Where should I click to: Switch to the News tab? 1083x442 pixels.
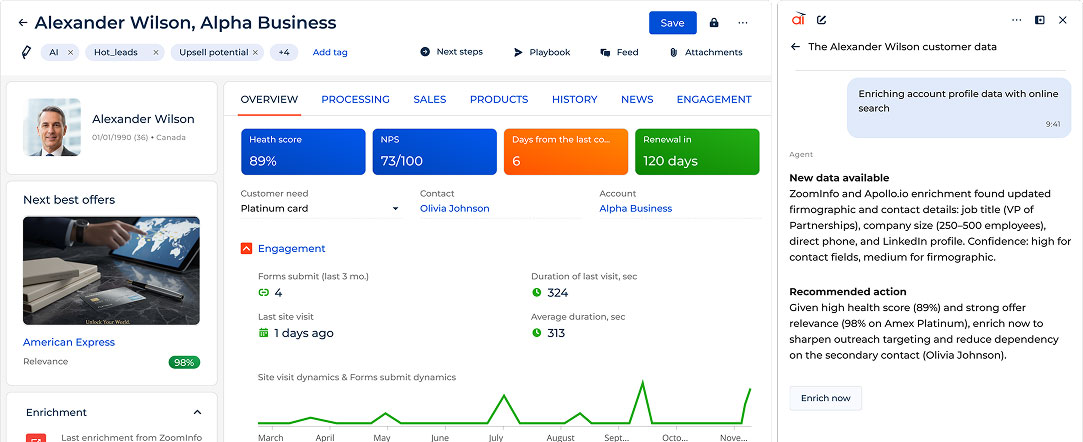coord(637,99)
